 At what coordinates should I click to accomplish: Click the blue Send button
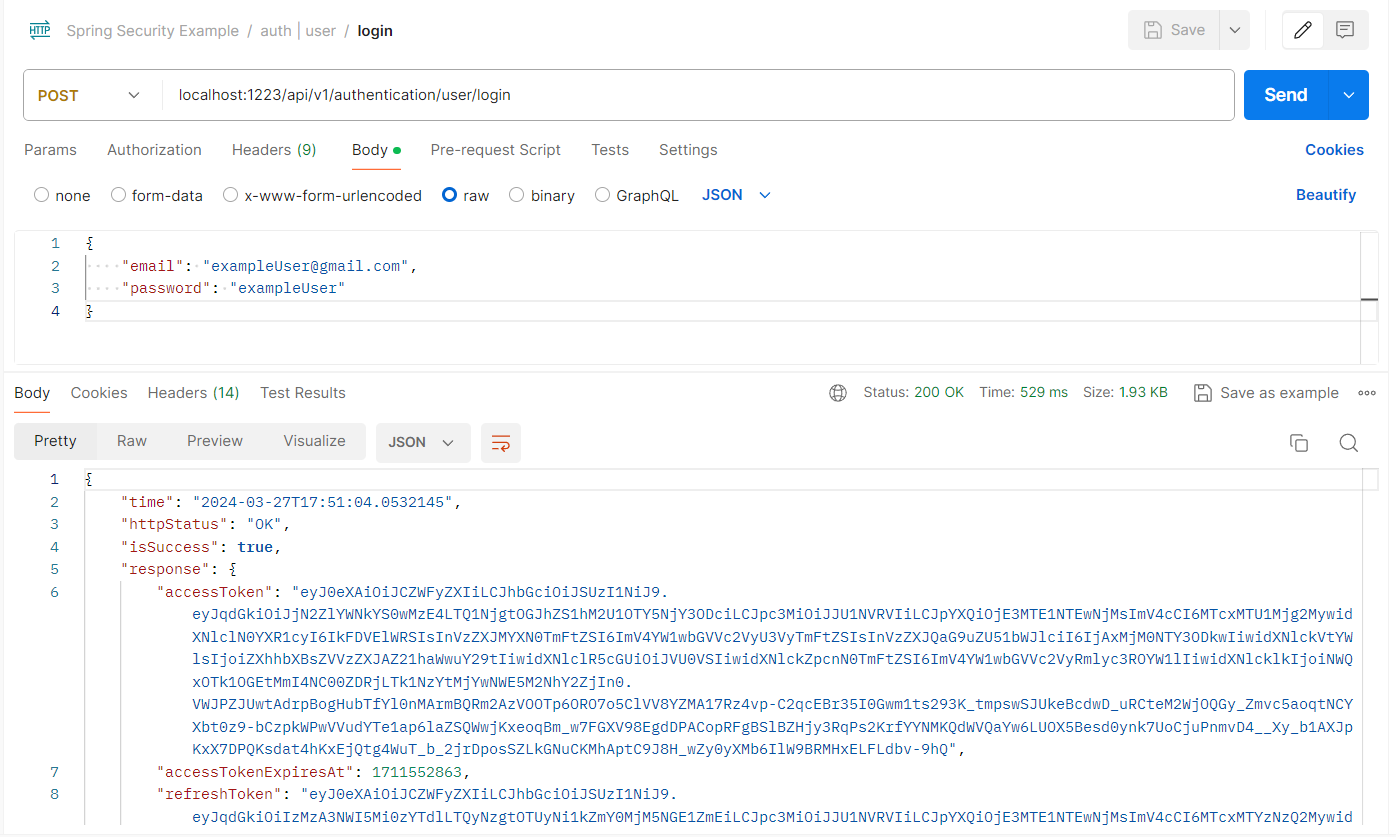point(1286,95)
